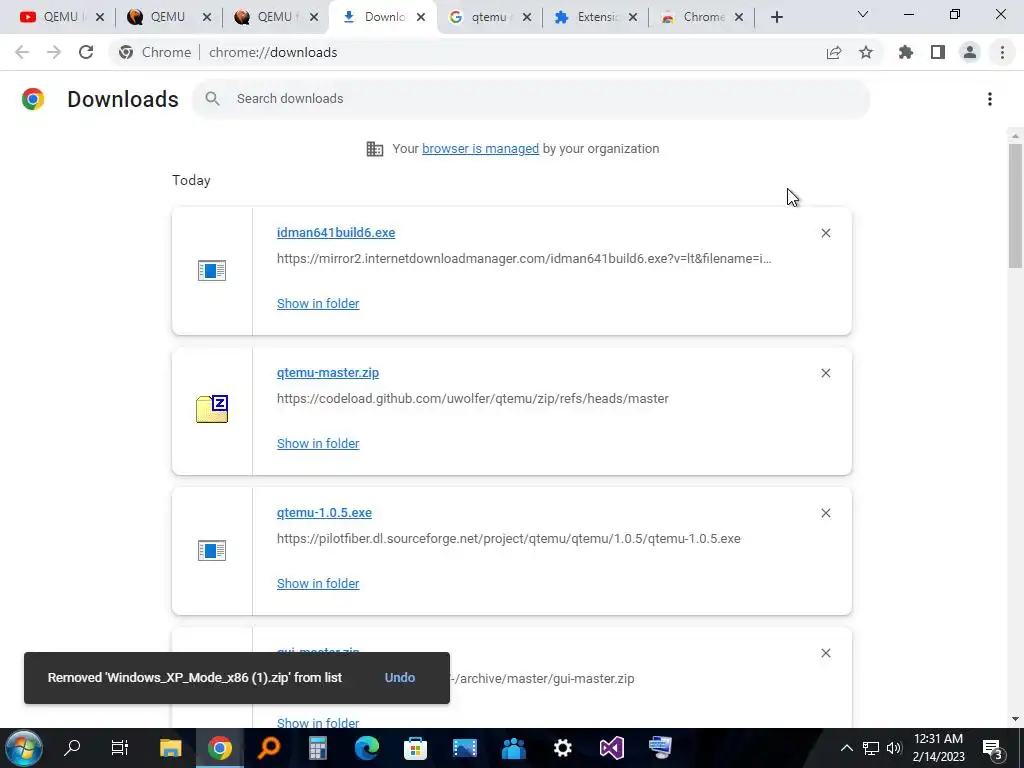Click the qtemu-1.0.5.exe file icon
Image resolution: width=1024 pixels, height=768 pixels.
212,551
